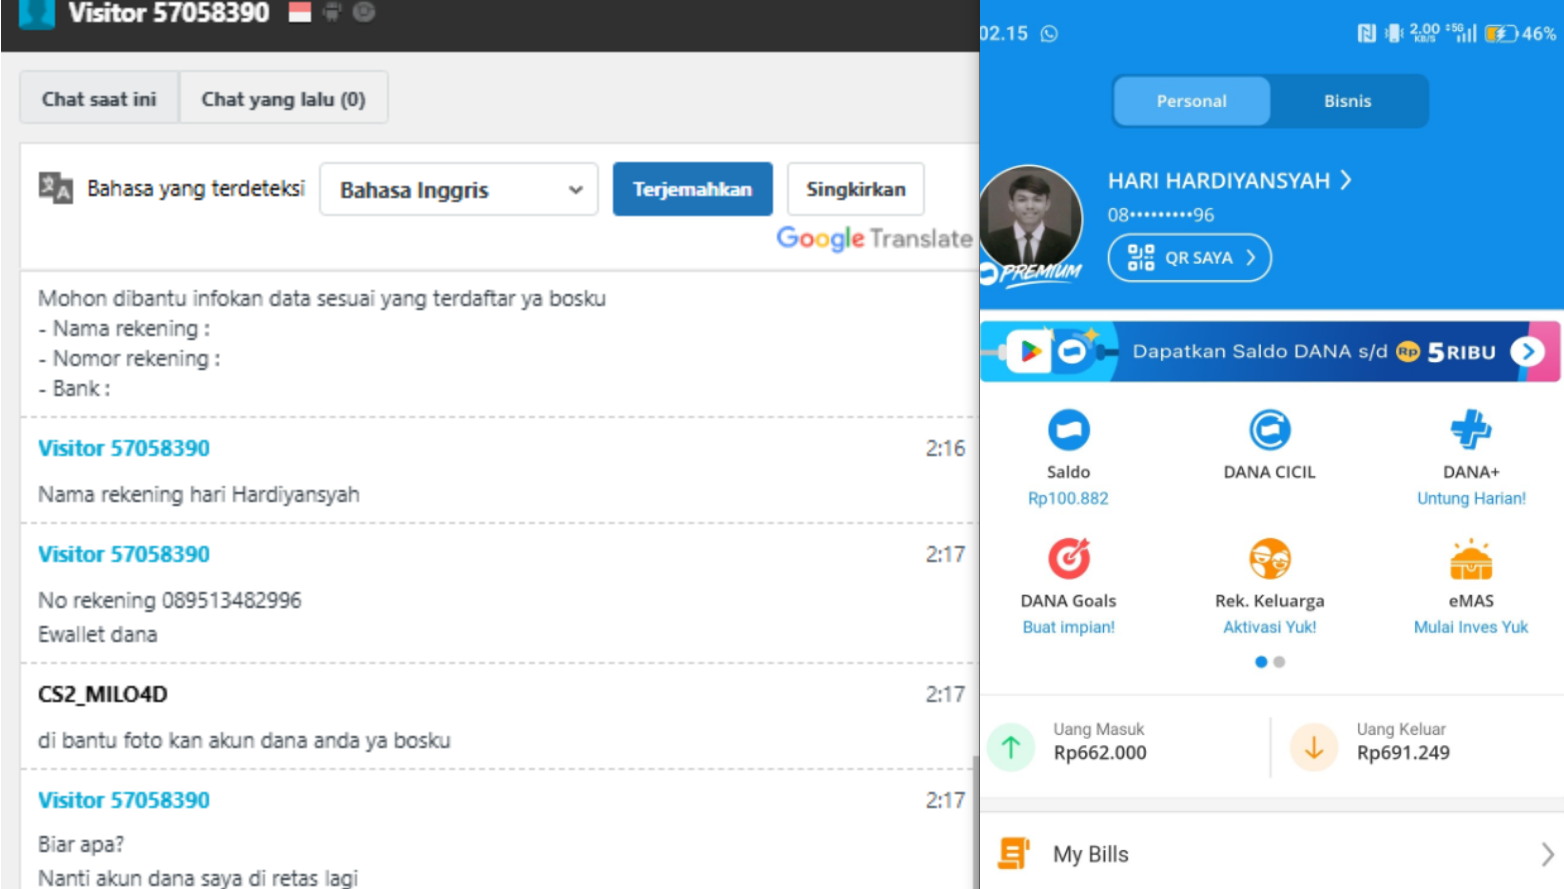Click the translate language icon
1564x889 pixels.
pyautogui.click(x=55, y=187)
